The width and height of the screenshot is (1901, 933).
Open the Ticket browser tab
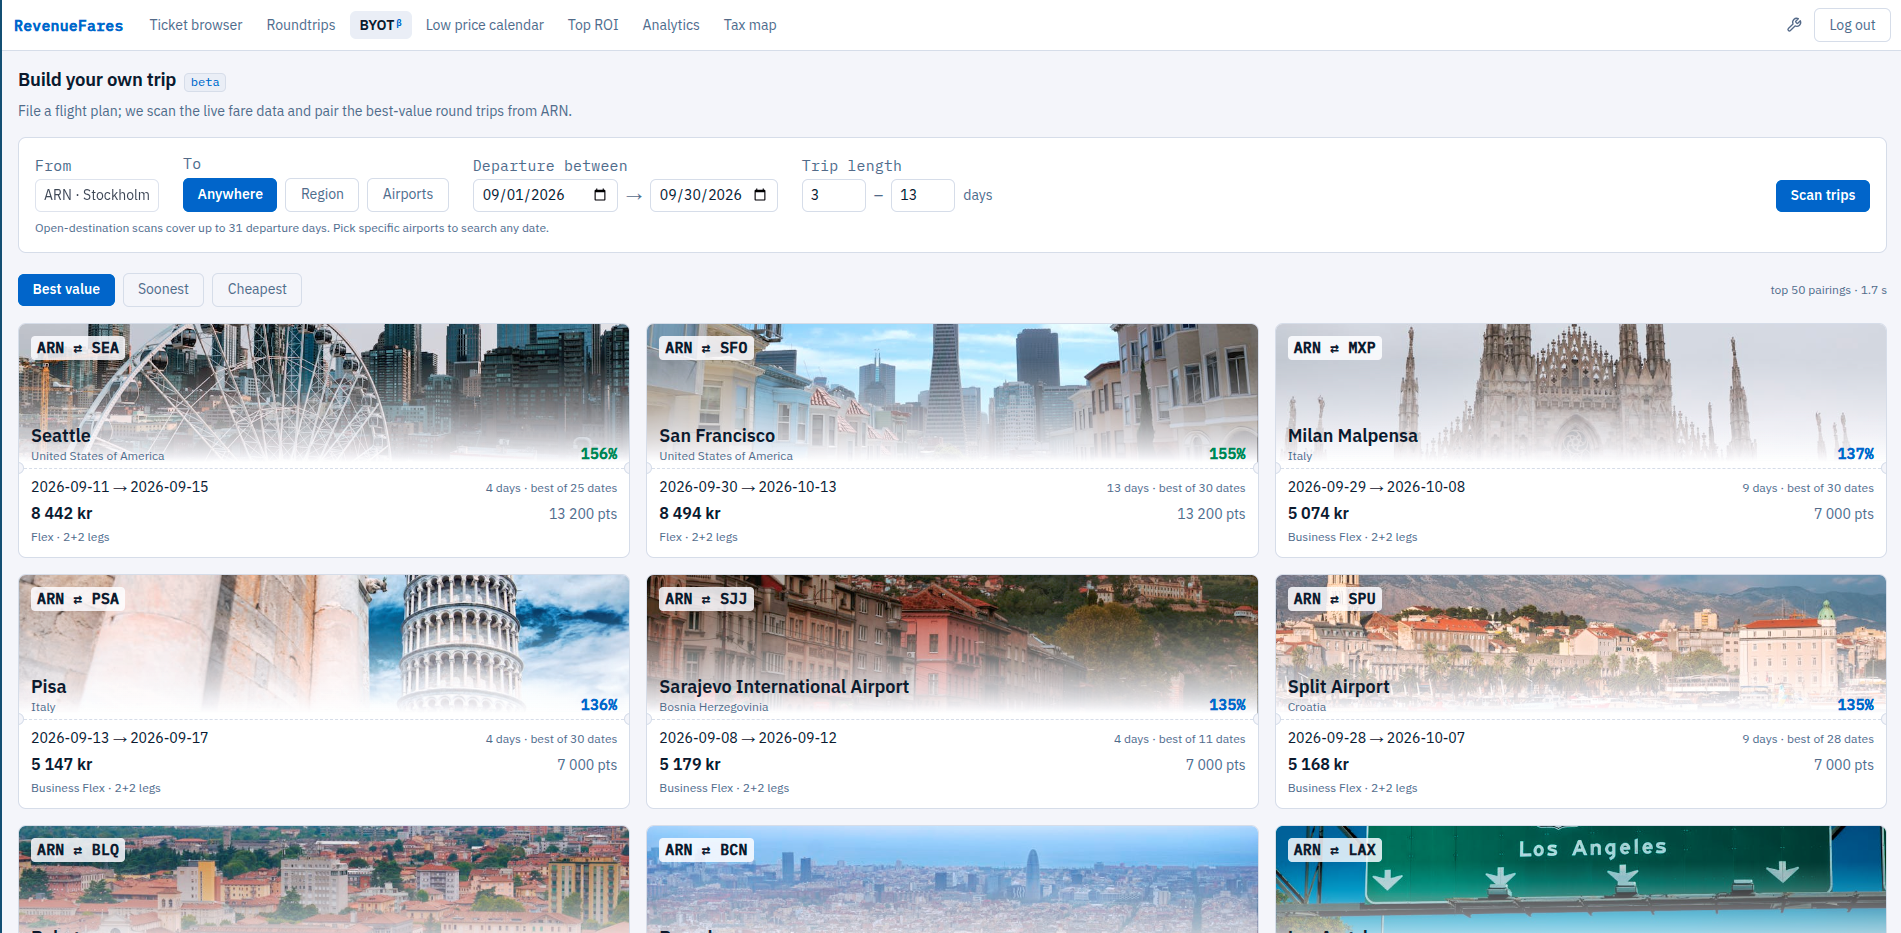click(196, 25)
